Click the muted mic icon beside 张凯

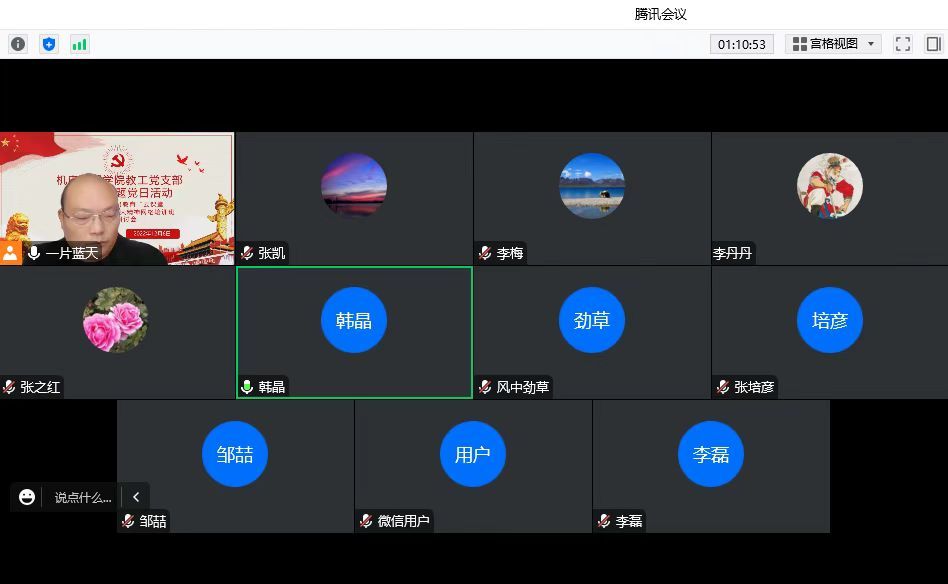click(247, 254)
